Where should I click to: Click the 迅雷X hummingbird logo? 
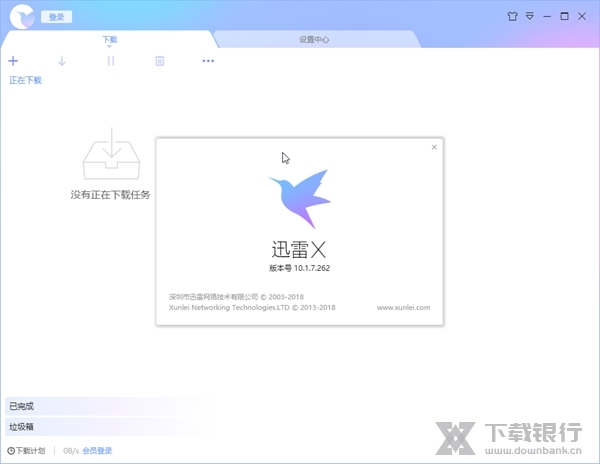(x=300, y=199)
